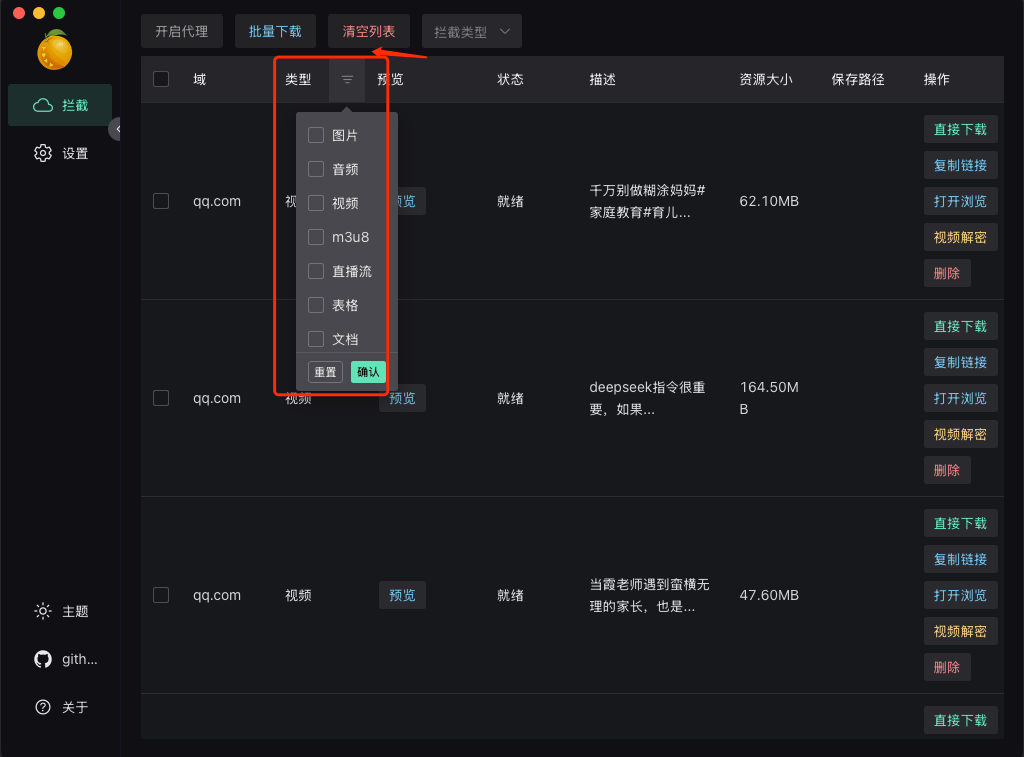Click 确认 in the filter popup
1024x757 pixels.
pyautogui.click(x=368, y=372)
